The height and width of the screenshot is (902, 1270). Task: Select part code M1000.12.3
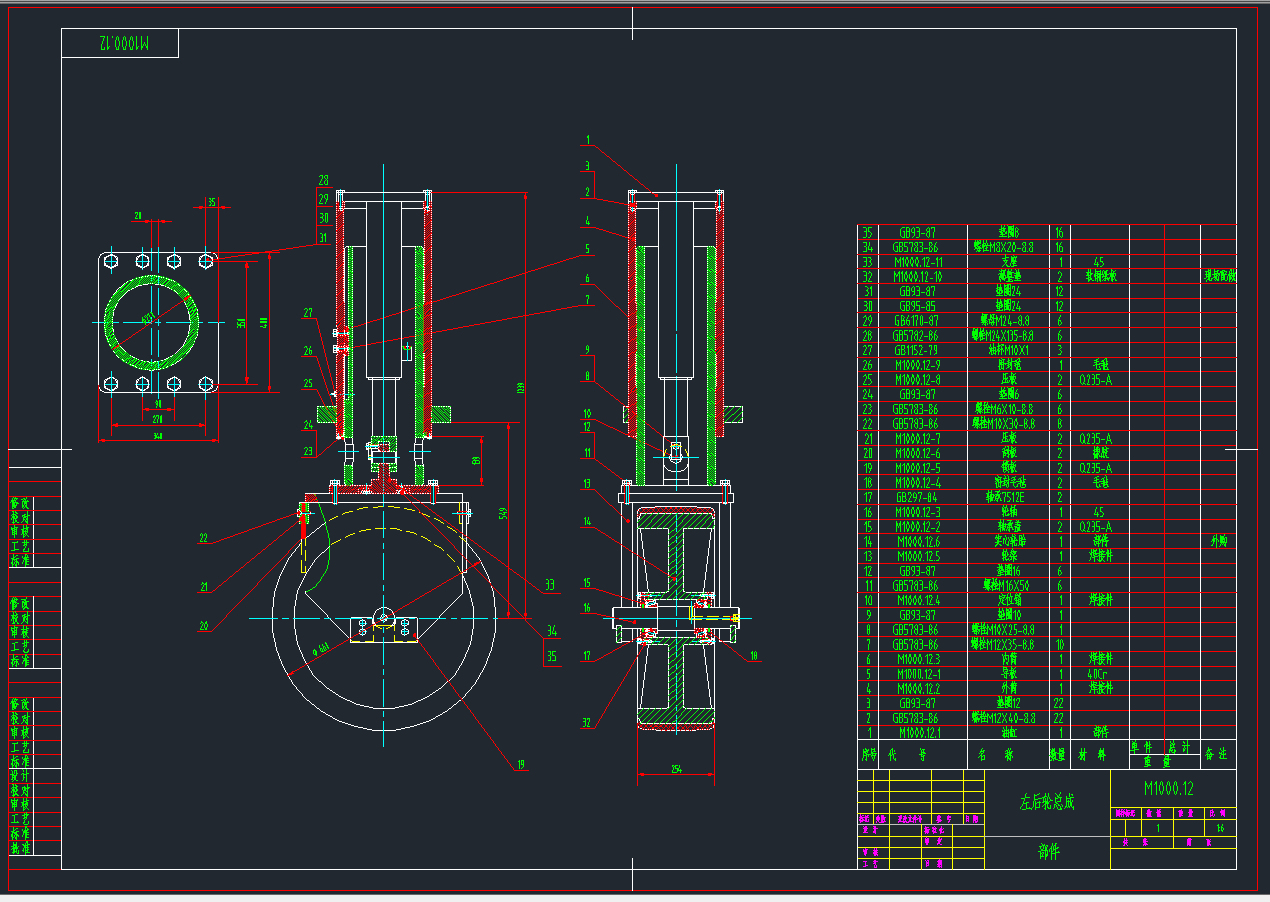click(x=918, y=659)
